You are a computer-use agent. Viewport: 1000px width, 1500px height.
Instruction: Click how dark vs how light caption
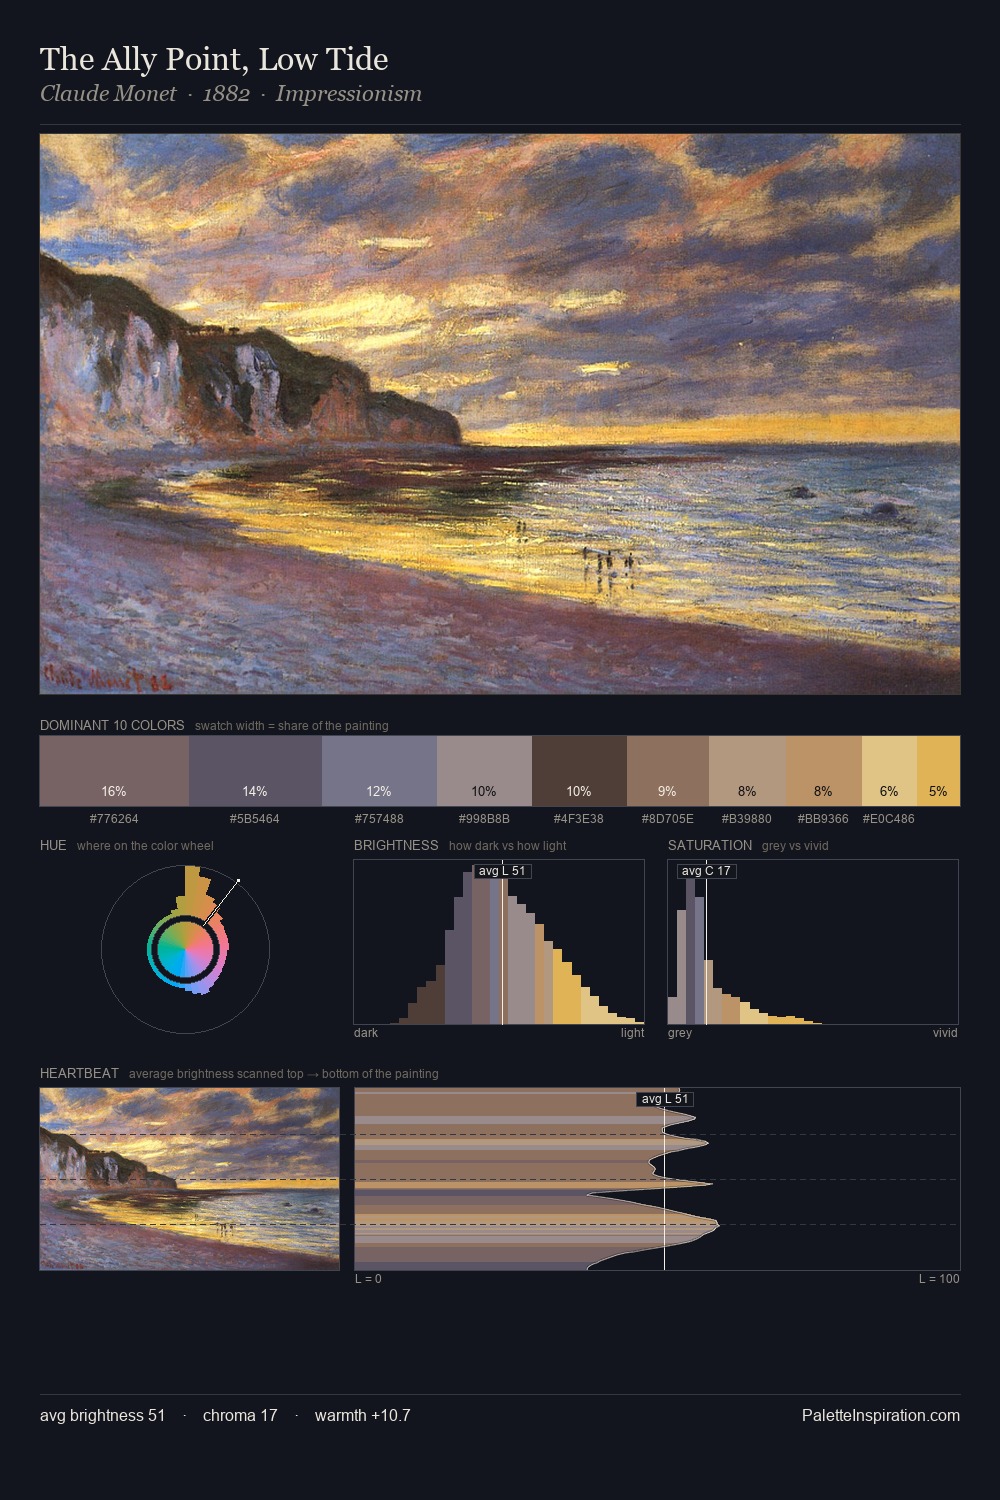pyautogui.click(x=508, y=846)
